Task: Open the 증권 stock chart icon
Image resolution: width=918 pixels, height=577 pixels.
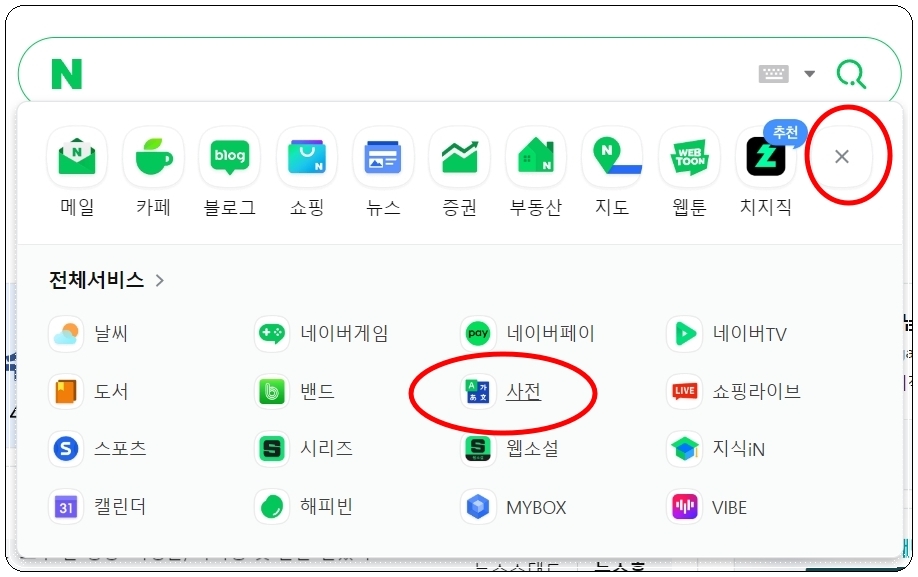Action: tap(459, 156)
